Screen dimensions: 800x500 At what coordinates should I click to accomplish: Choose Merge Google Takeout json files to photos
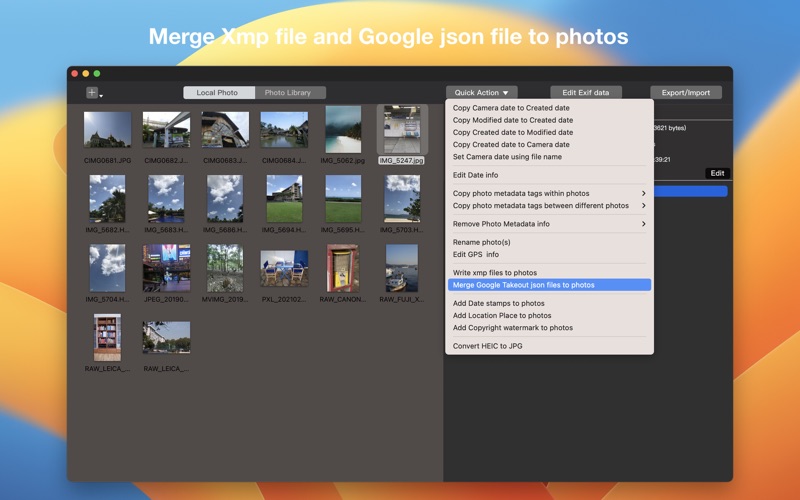(x=549, y=285)
